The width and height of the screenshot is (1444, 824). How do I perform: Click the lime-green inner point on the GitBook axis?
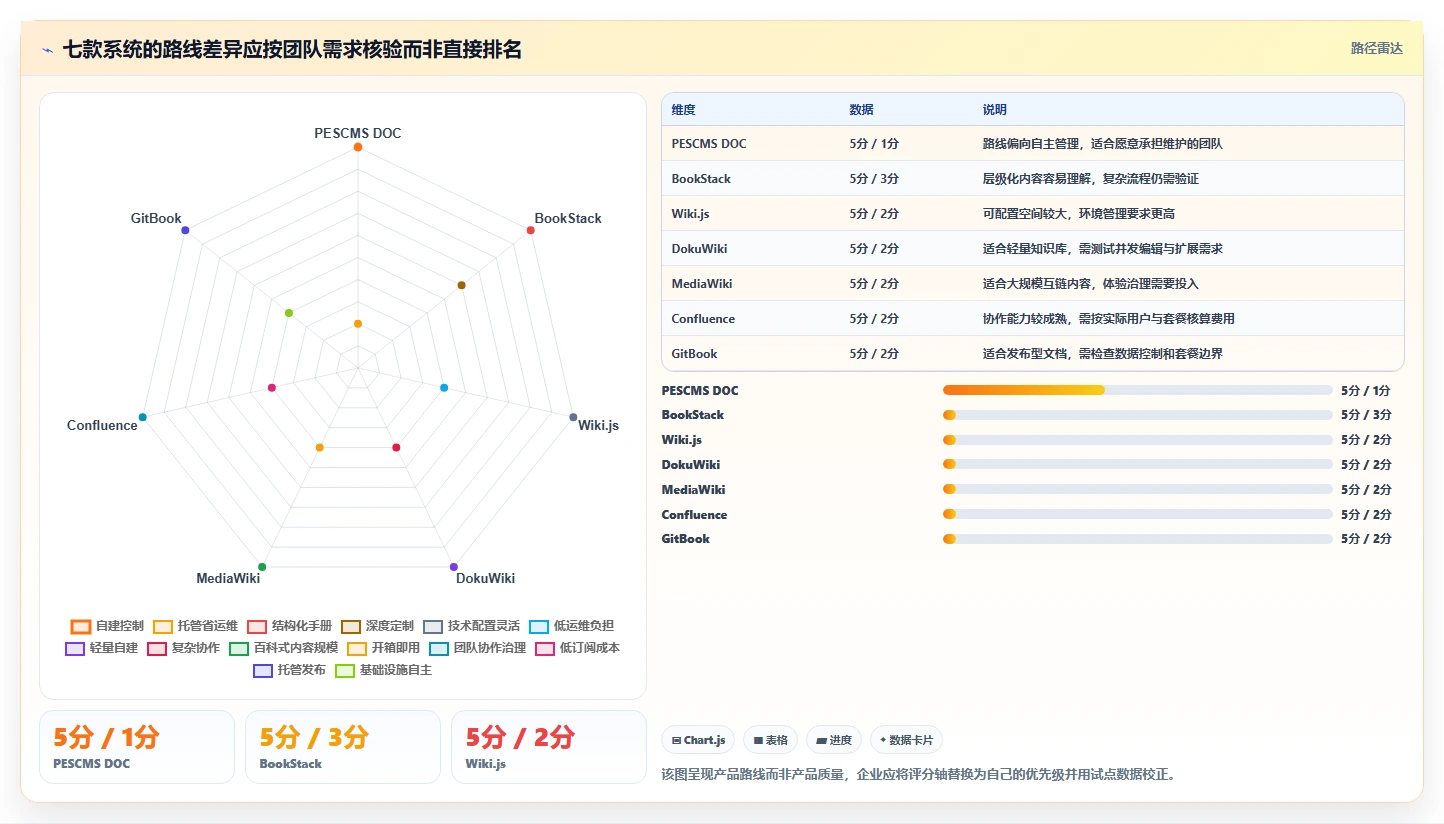point(289,313)
